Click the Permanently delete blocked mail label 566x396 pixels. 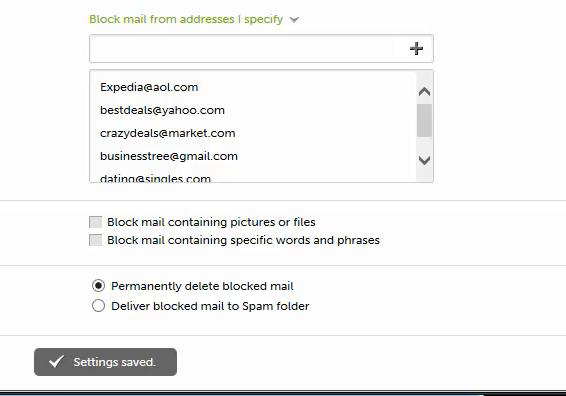tap(202, 286)
